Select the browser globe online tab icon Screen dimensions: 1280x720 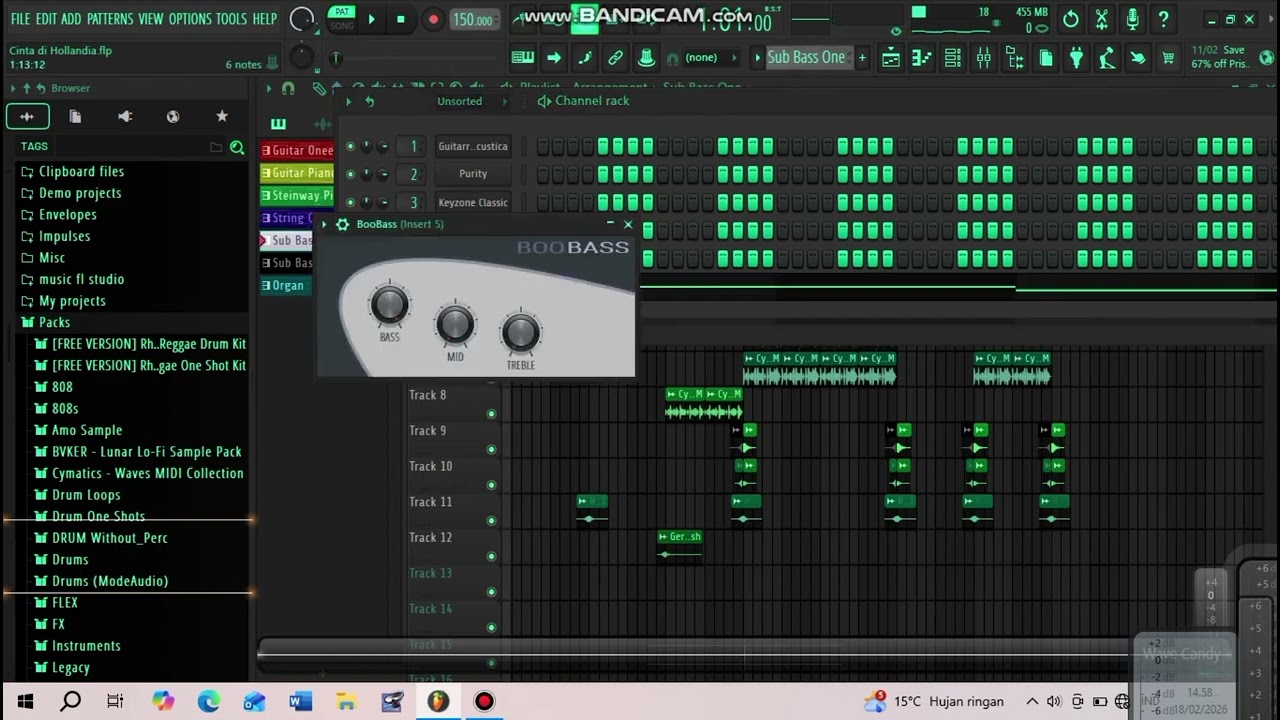(173, 117)
